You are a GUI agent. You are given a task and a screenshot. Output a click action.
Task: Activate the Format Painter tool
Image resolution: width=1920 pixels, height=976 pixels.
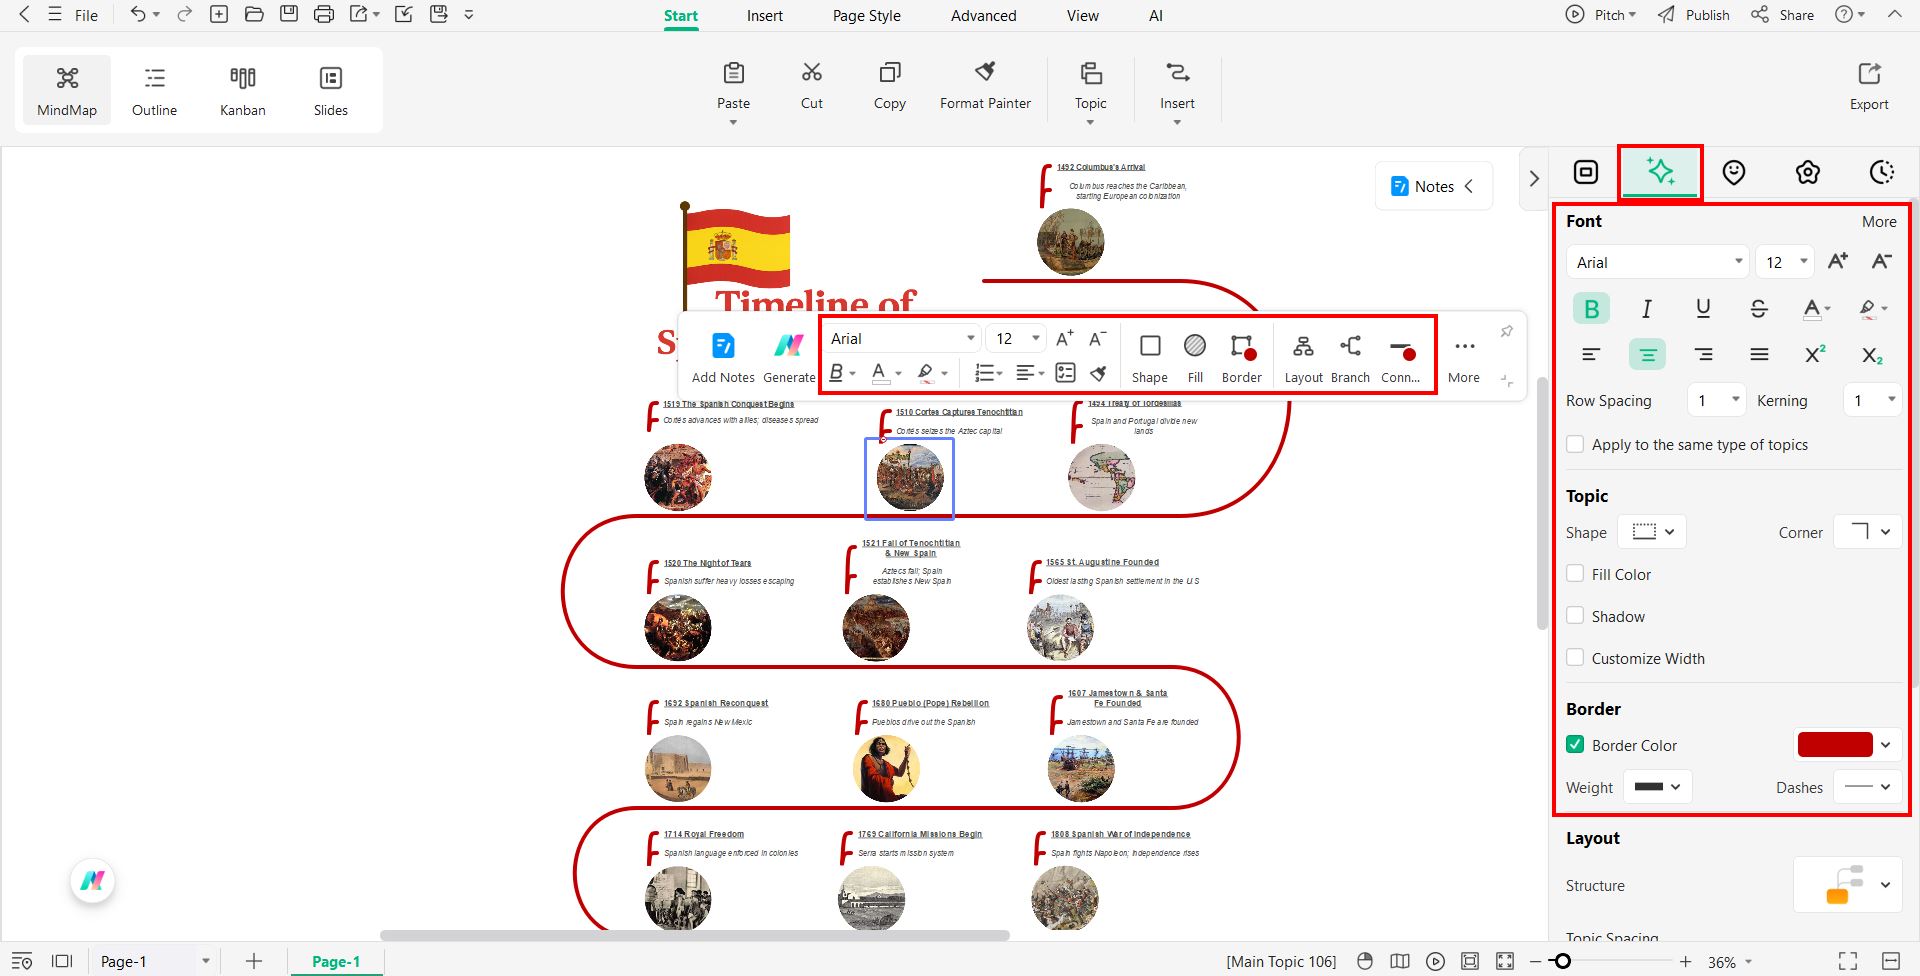[985, 86]
